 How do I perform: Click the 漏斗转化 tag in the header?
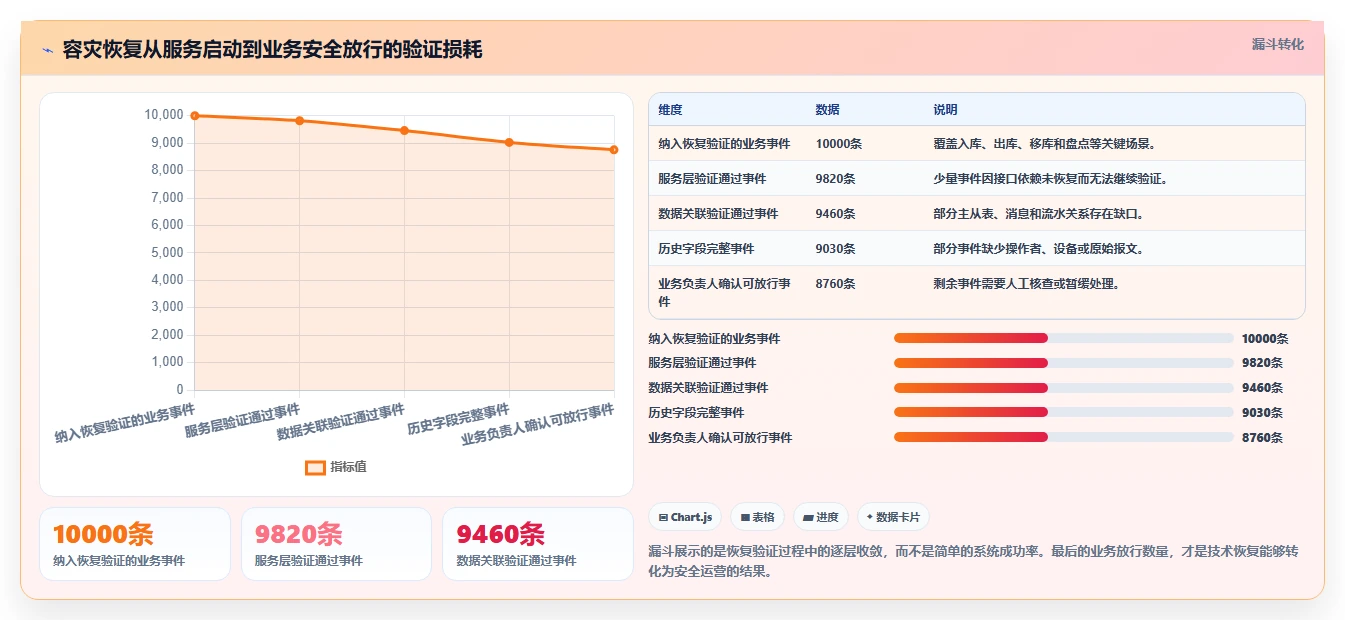pyautogui.click(x=1277, y=44)
